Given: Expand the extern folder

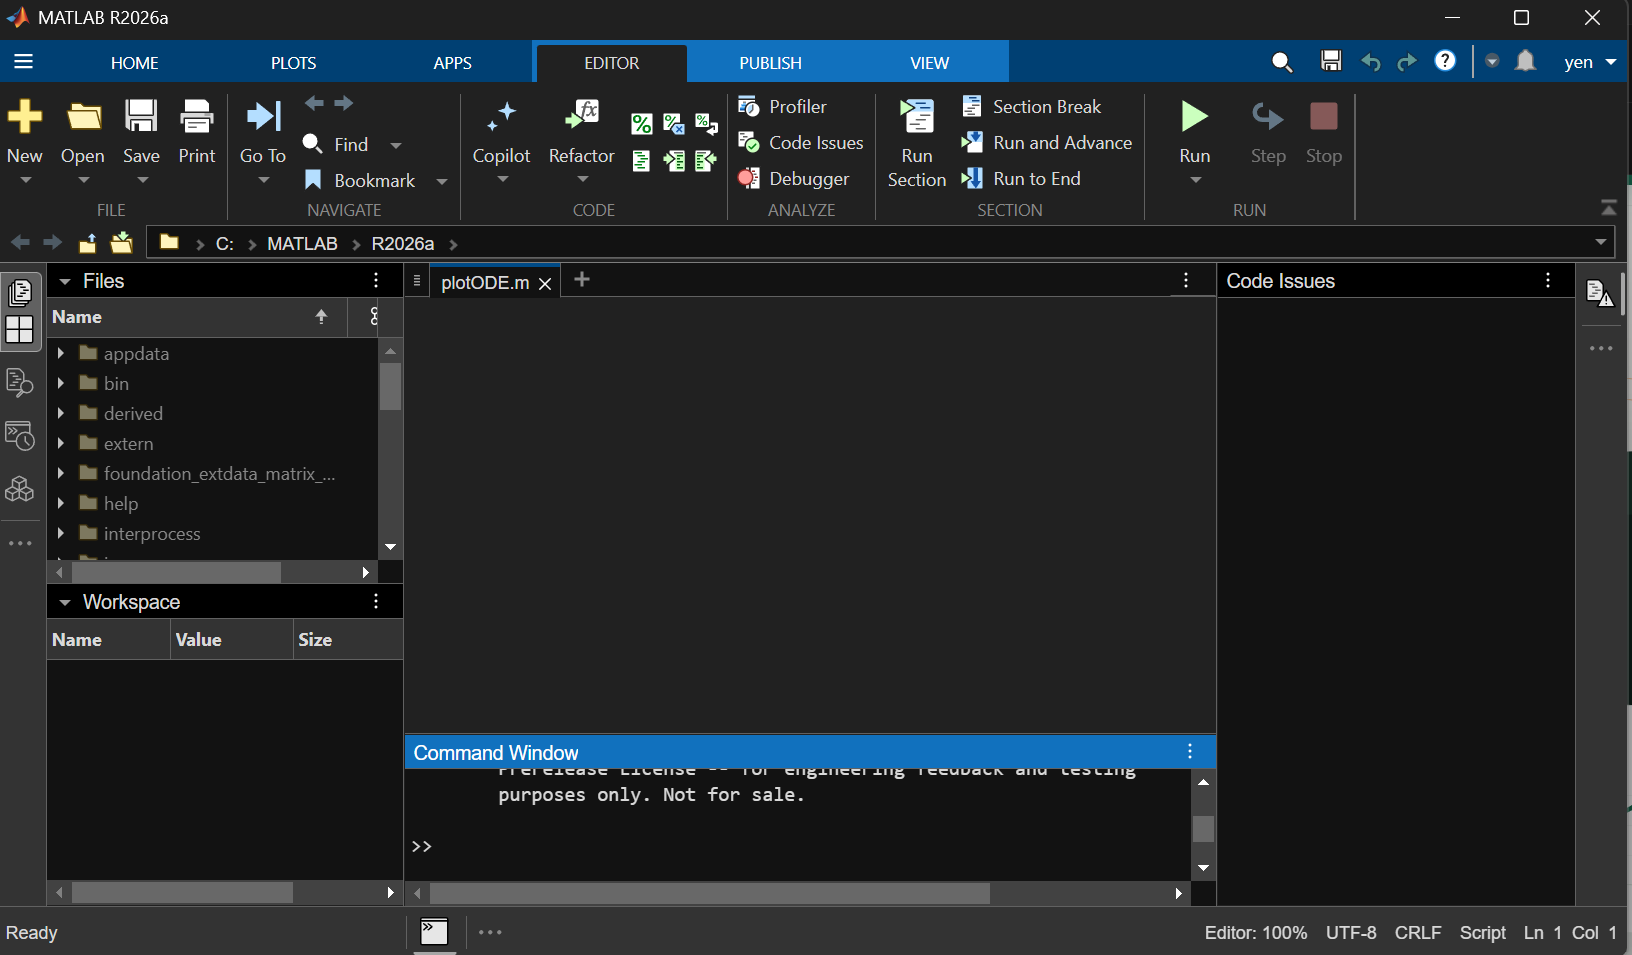Looking at the screenshot, I should 61,443.
